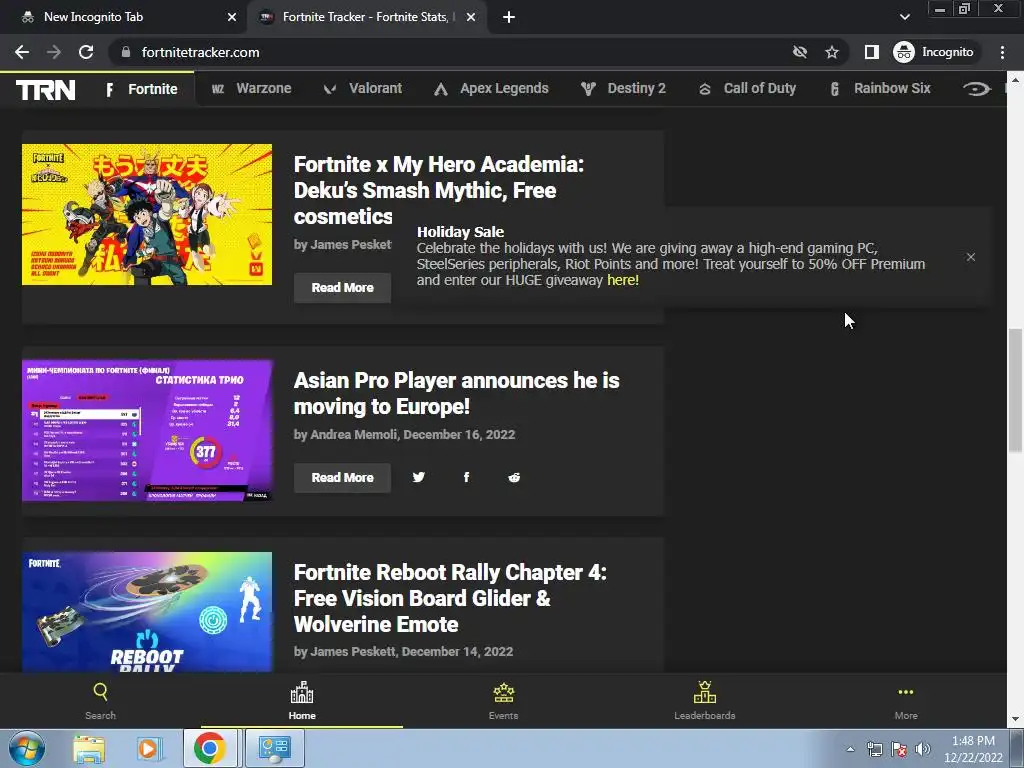The width and height of the screenshot is (1024, 768).
Task: Open the taskbar clock and date
Action: tap(973, 749)
